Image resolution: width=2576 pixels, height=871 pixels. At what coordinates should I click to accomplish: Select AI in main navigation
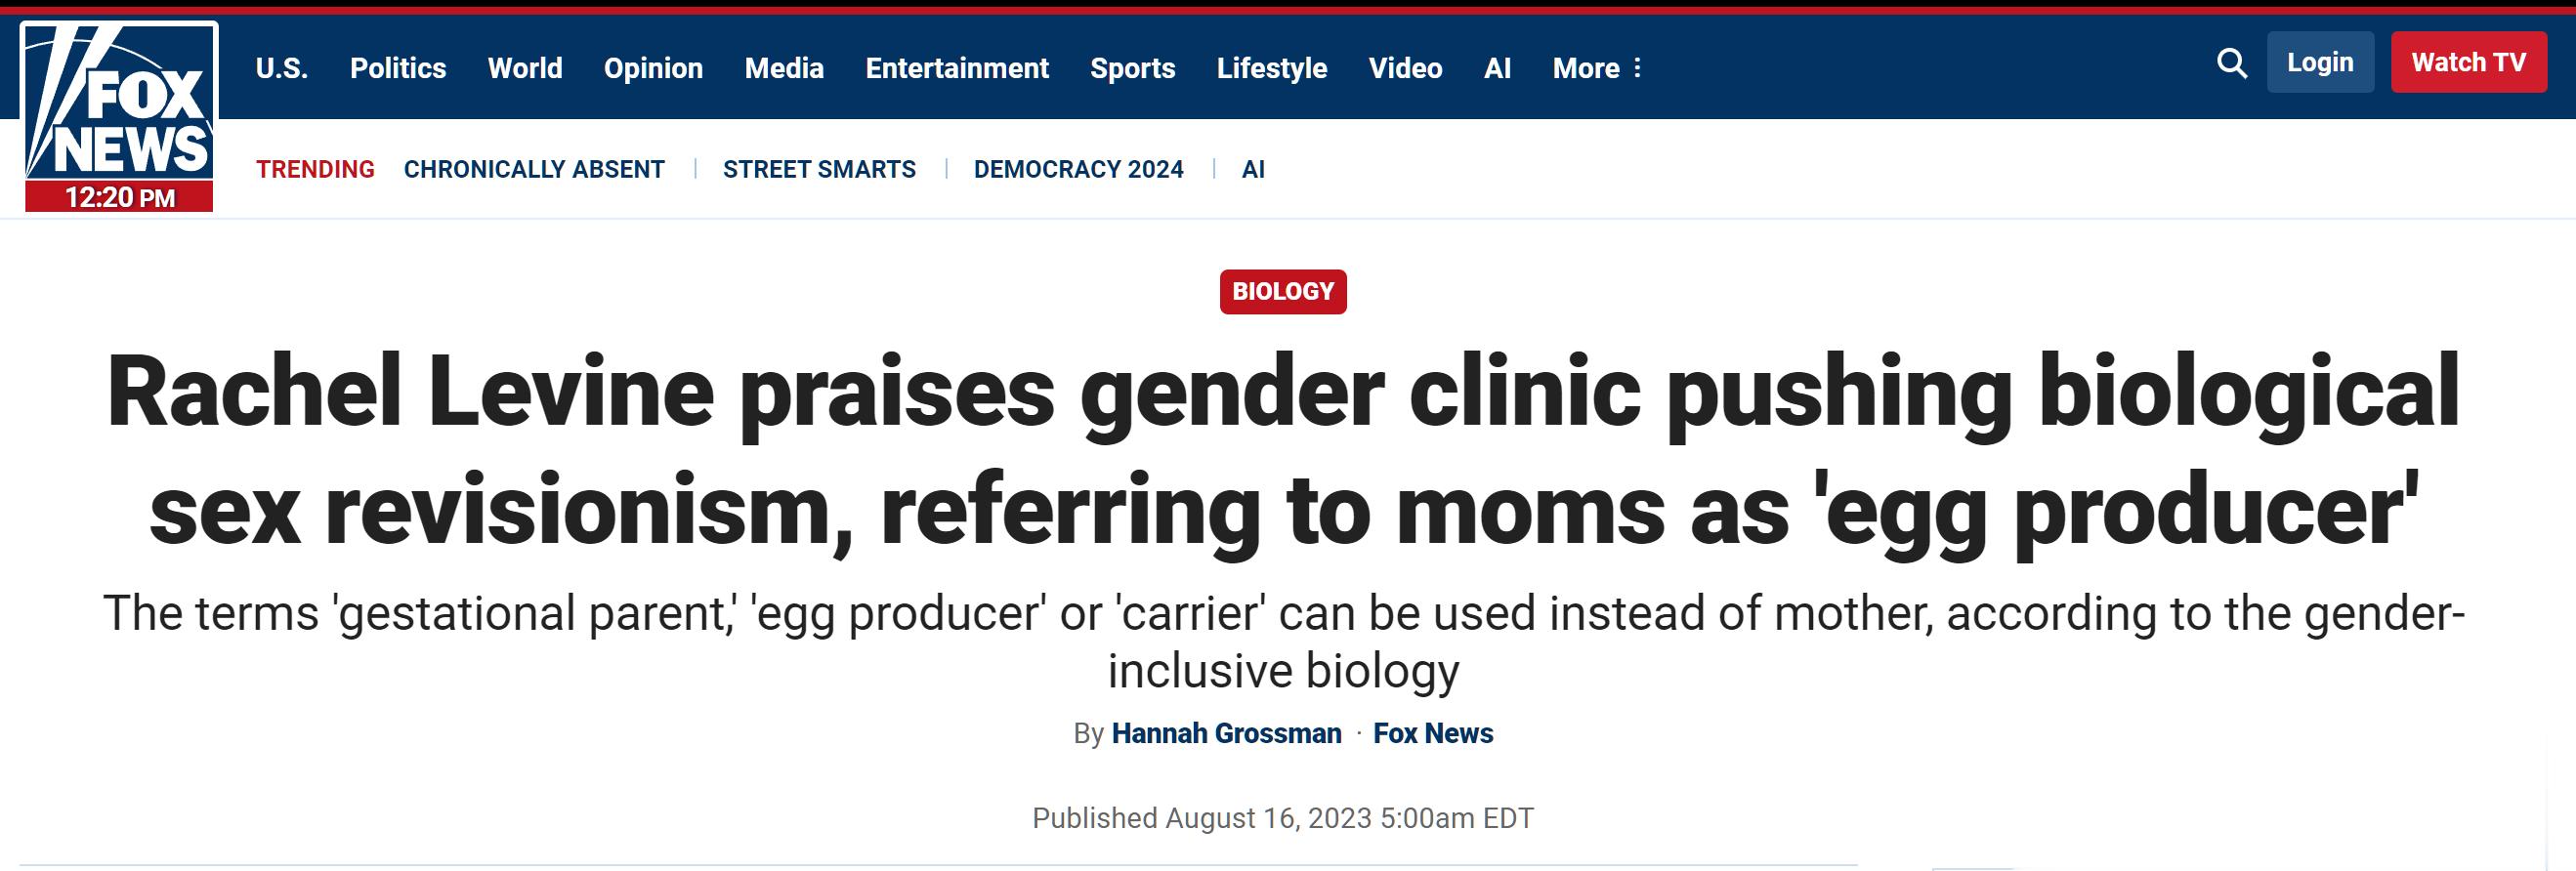(1497, 68)
